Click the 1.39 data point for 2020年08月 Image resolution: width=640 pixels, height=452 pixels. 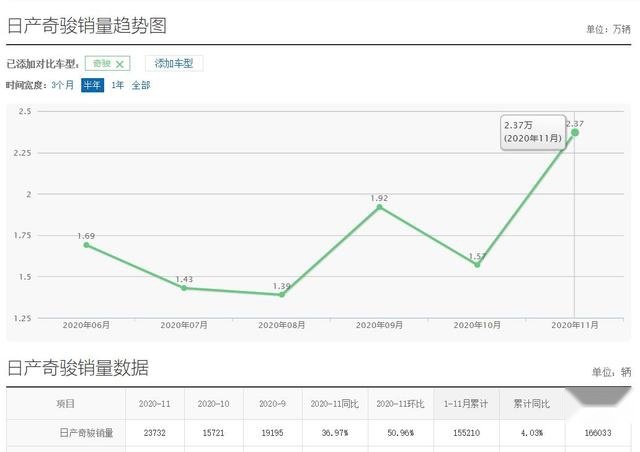click(282, 294)
